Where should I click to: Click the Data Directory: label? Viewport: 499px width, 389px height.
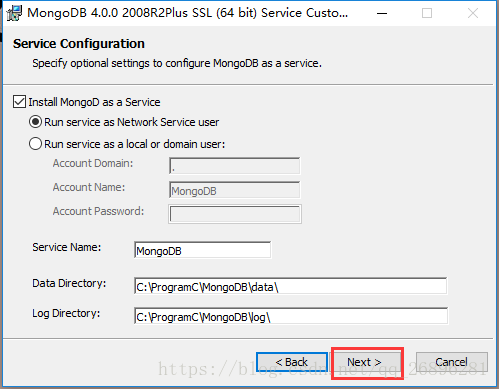click(69, 283)
